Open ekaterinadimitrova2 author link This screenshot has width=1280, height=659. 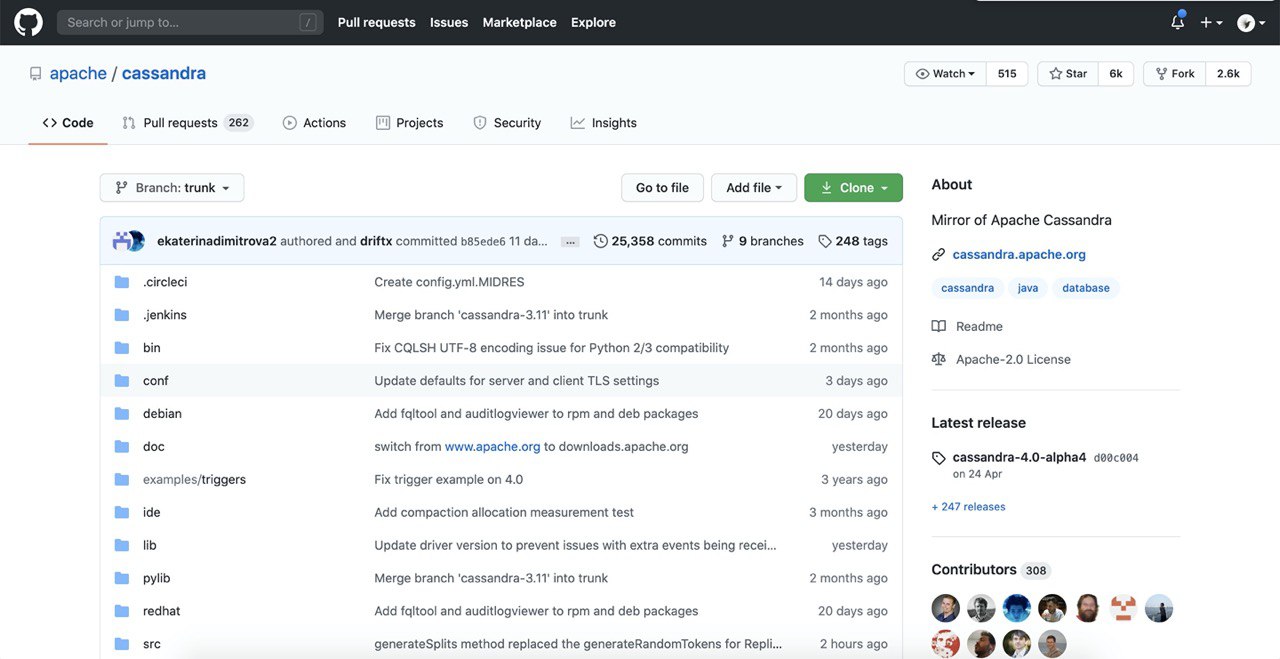coord(217,241)
